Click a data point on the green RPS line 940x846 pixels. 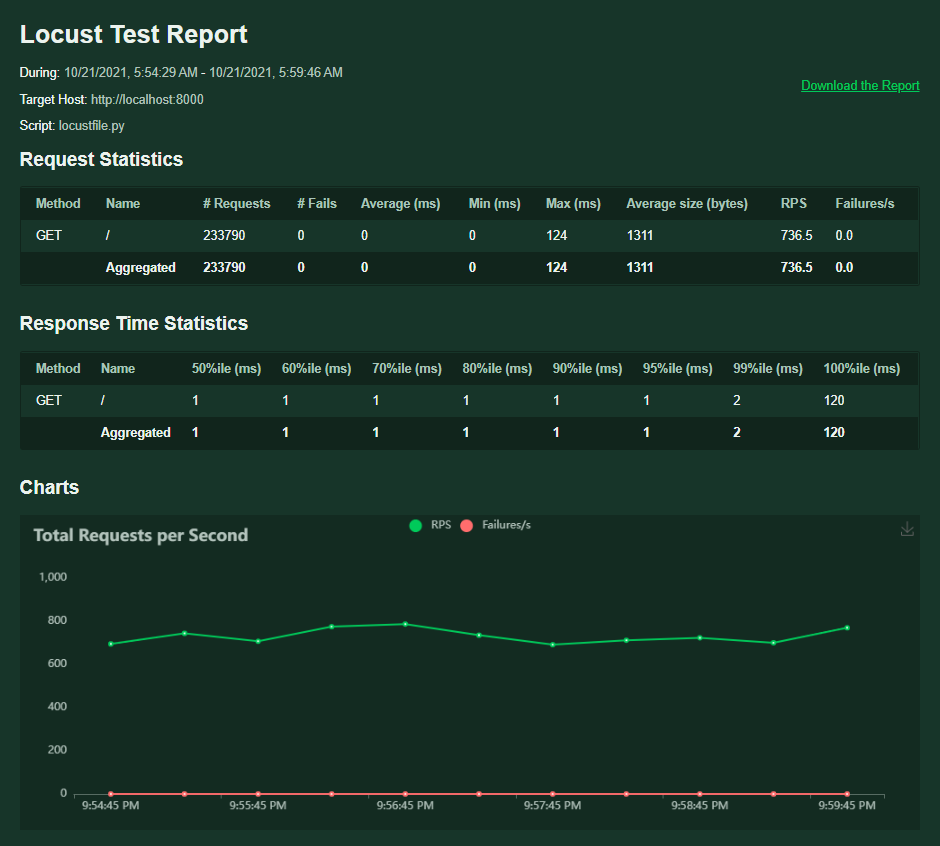406,623
